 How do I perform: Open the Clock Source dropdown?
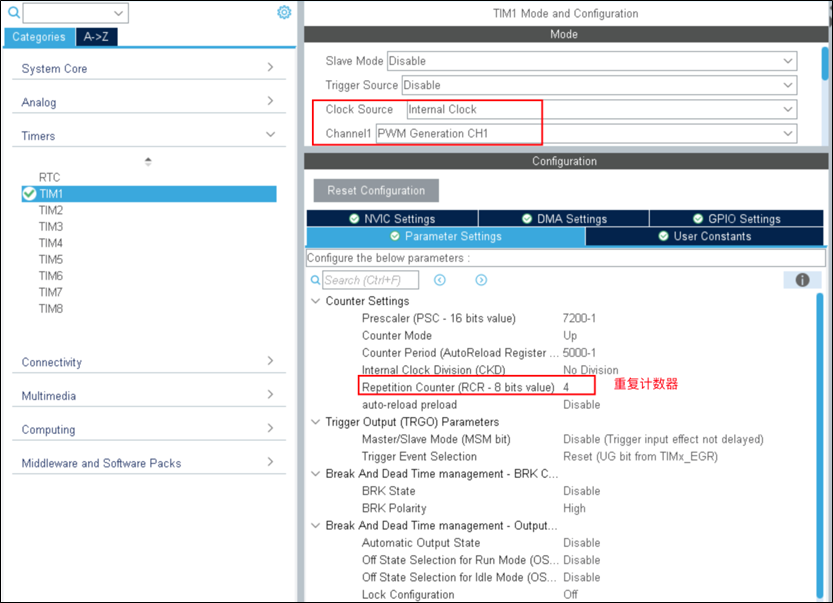[788, 109]
